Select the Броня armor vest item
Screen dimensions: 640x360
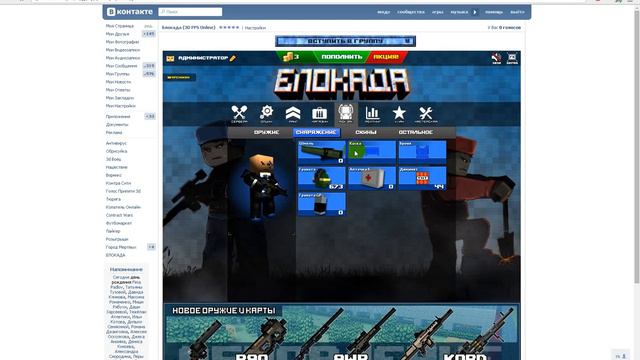click(x=422, y=152)
